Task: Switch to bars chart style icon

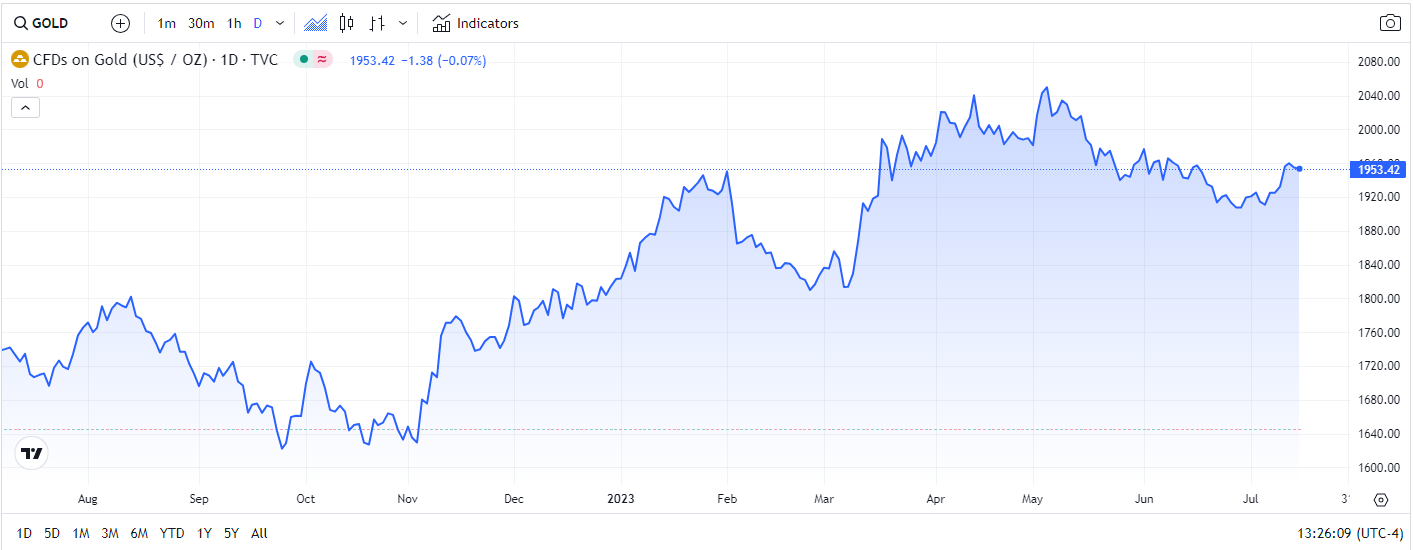Action: [x=376, y=23]
